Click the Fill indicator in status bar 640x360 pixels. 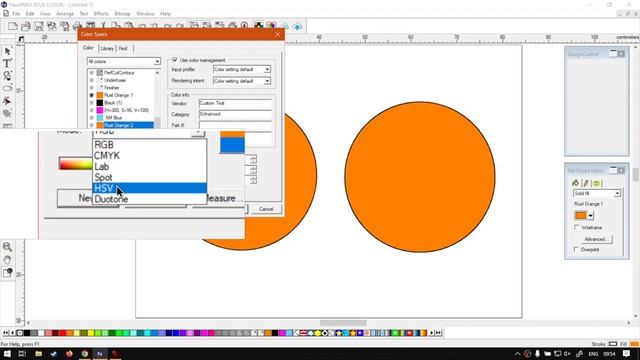click(634, 344)
